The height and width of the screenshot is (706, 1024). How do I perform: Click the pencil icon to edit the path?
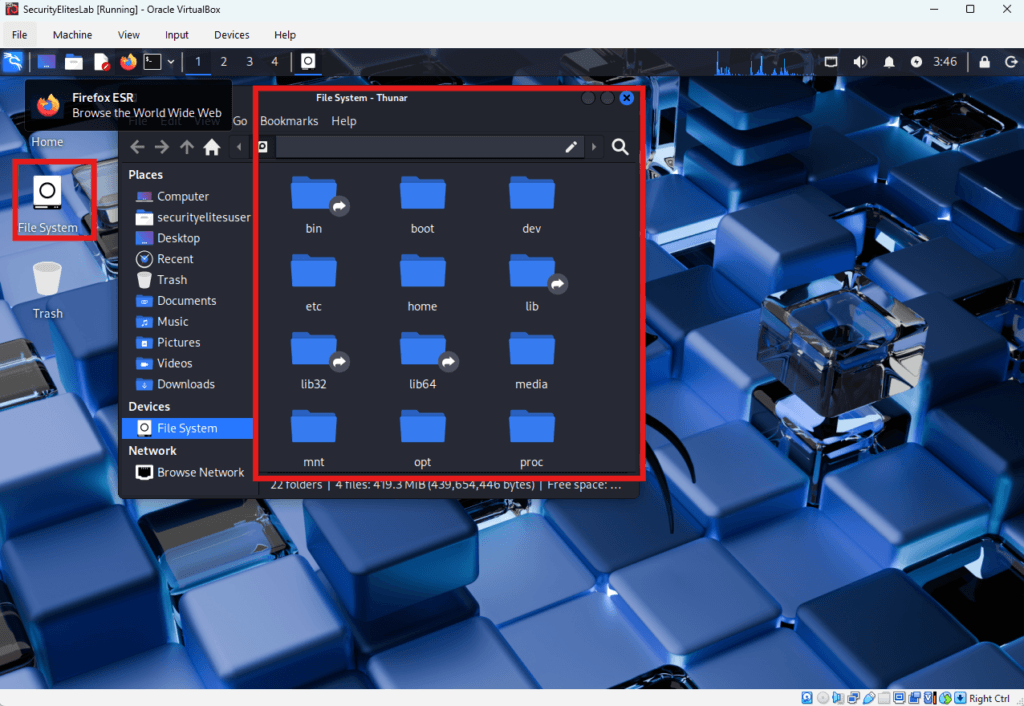click(570, 147)
